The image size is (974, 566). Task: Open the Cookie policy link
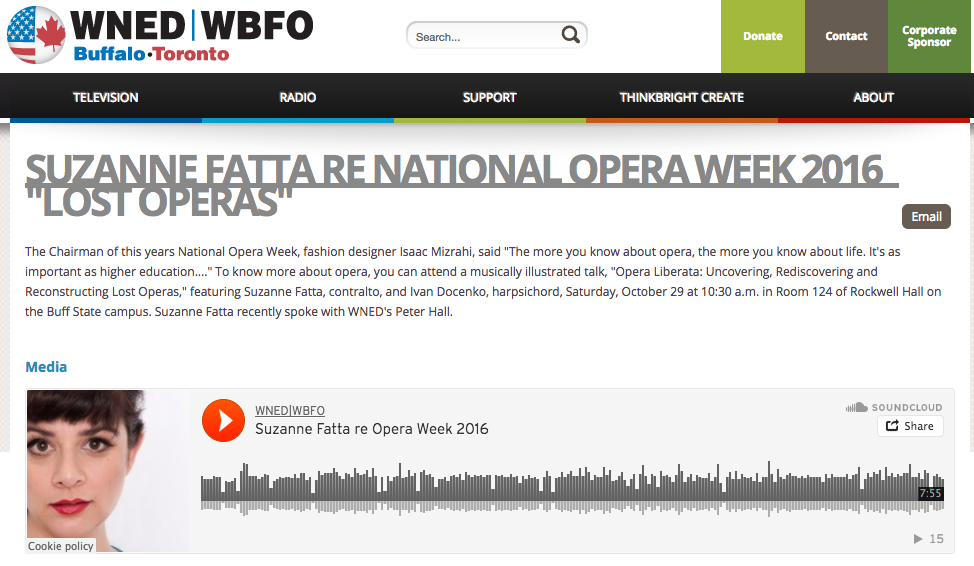tap(61, 545)
